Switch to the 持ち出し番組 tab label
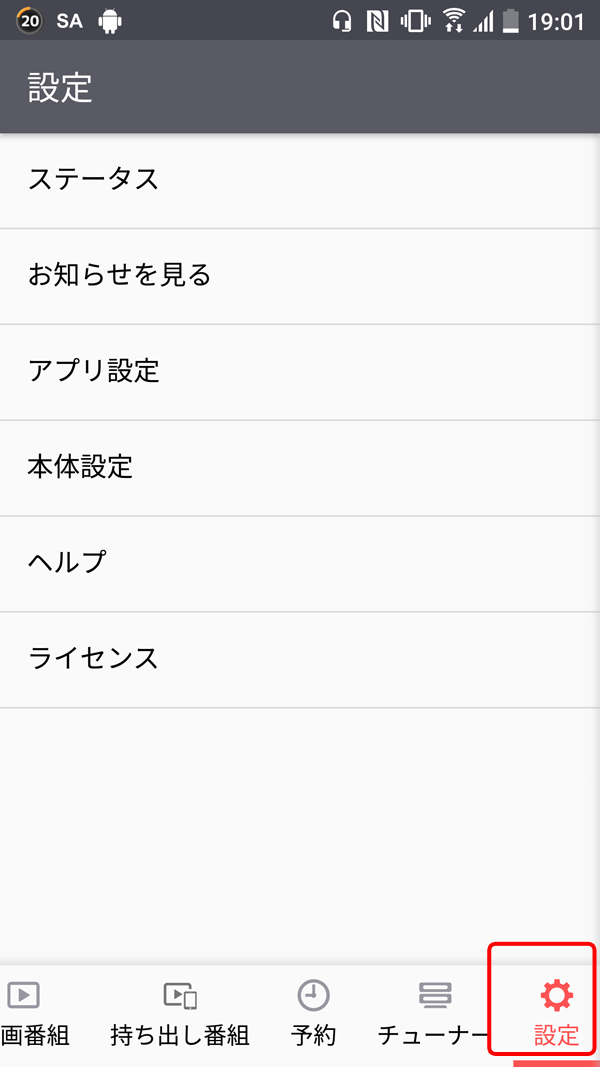The height and width of the screenshot is (1067, 600). point(180,1036)
